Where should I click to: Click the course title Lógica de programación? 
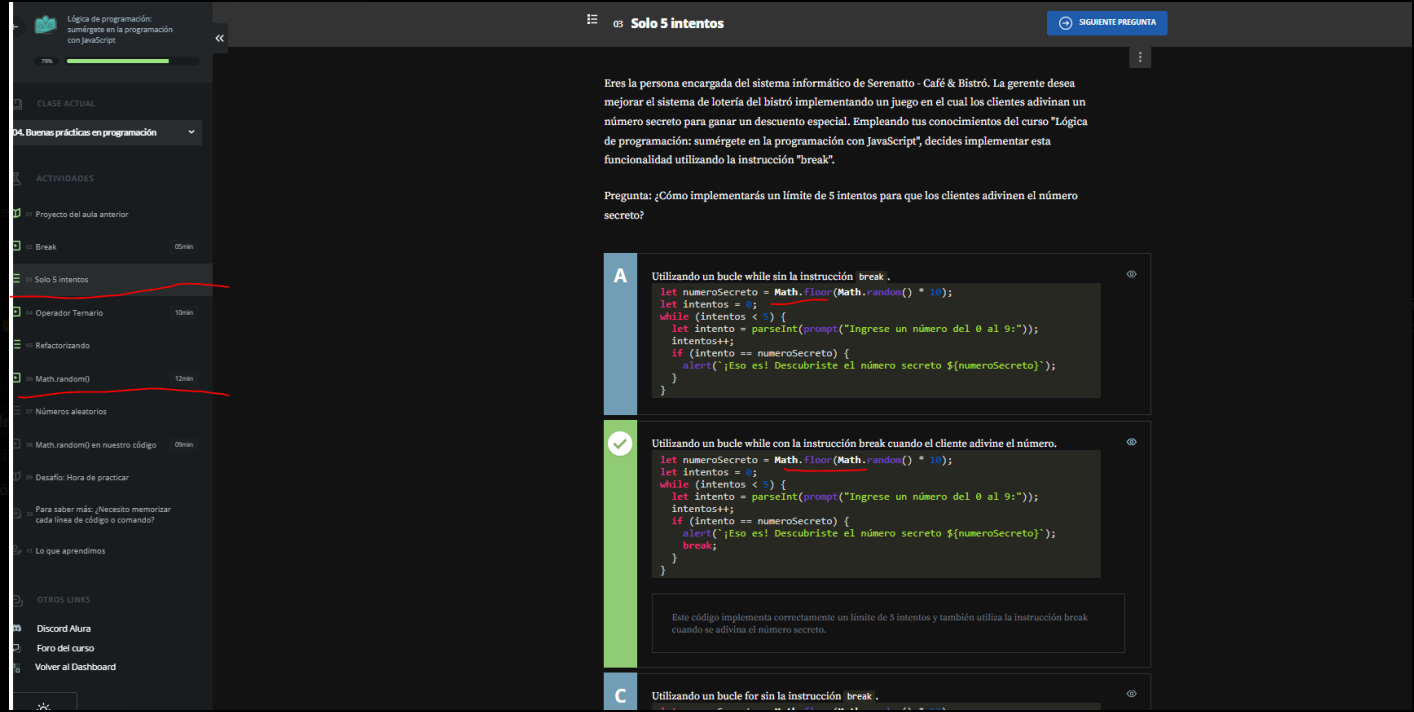(119, 29)
